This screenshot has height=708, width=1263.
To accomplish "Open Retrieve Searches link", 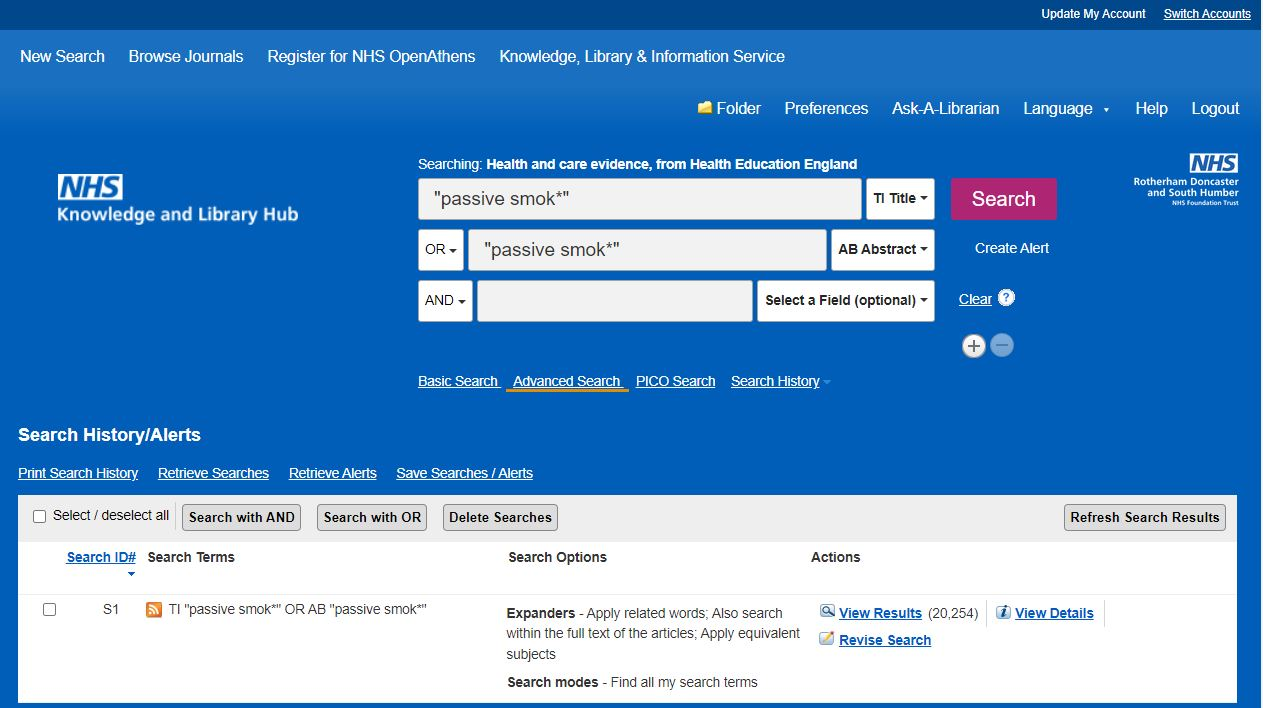I will pos(213,473).
